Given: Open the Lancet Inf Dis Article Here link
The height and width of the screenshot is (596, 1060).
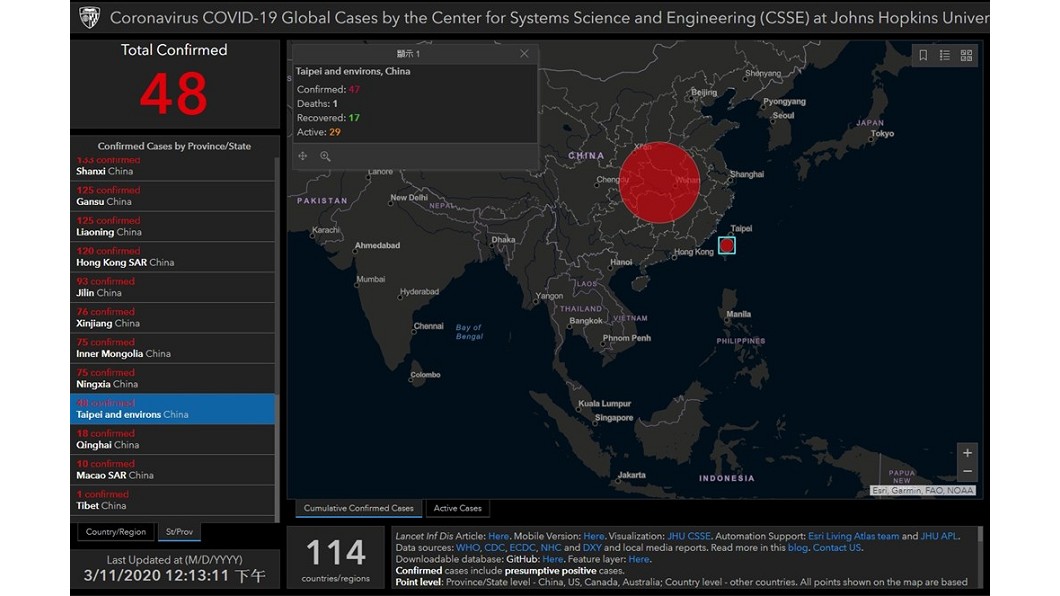Looking at the screenshot, I should (498, 536).
